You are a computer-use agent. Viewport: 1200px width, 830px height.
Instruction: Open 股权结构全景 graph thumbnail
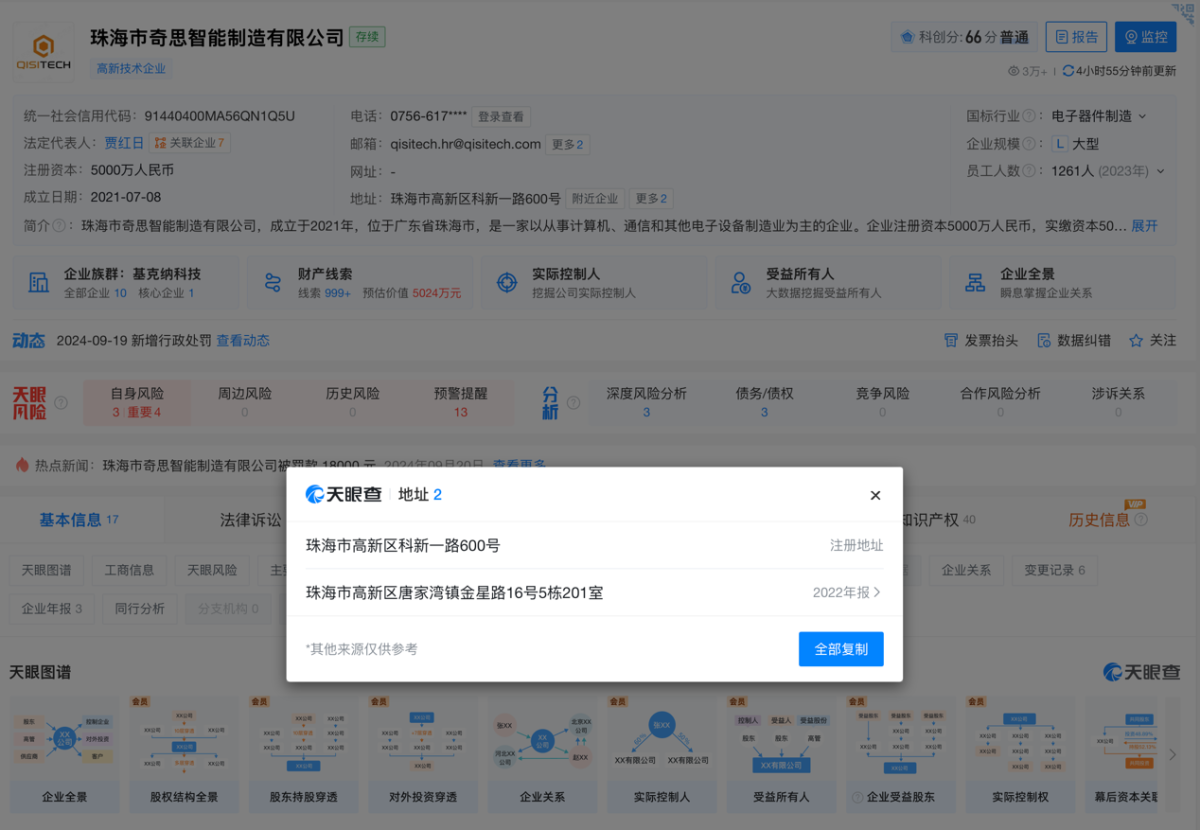point(183,753)
